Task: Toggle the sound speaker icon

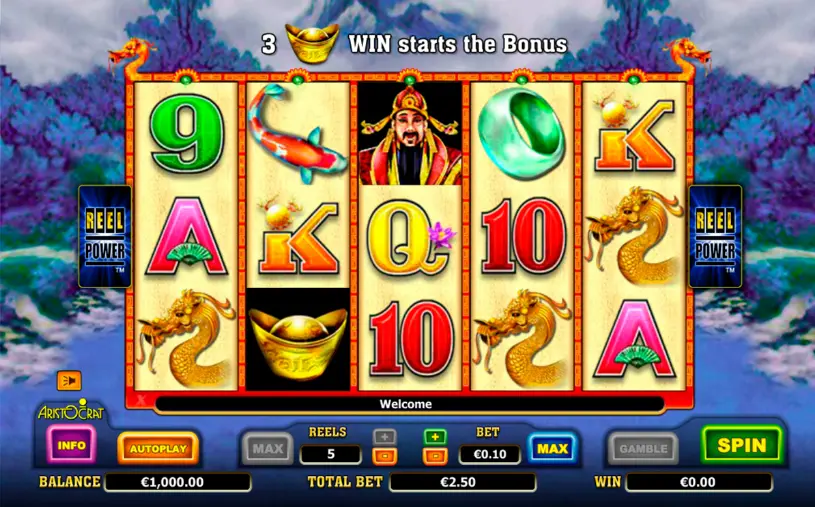Action: tap(69, 381)
